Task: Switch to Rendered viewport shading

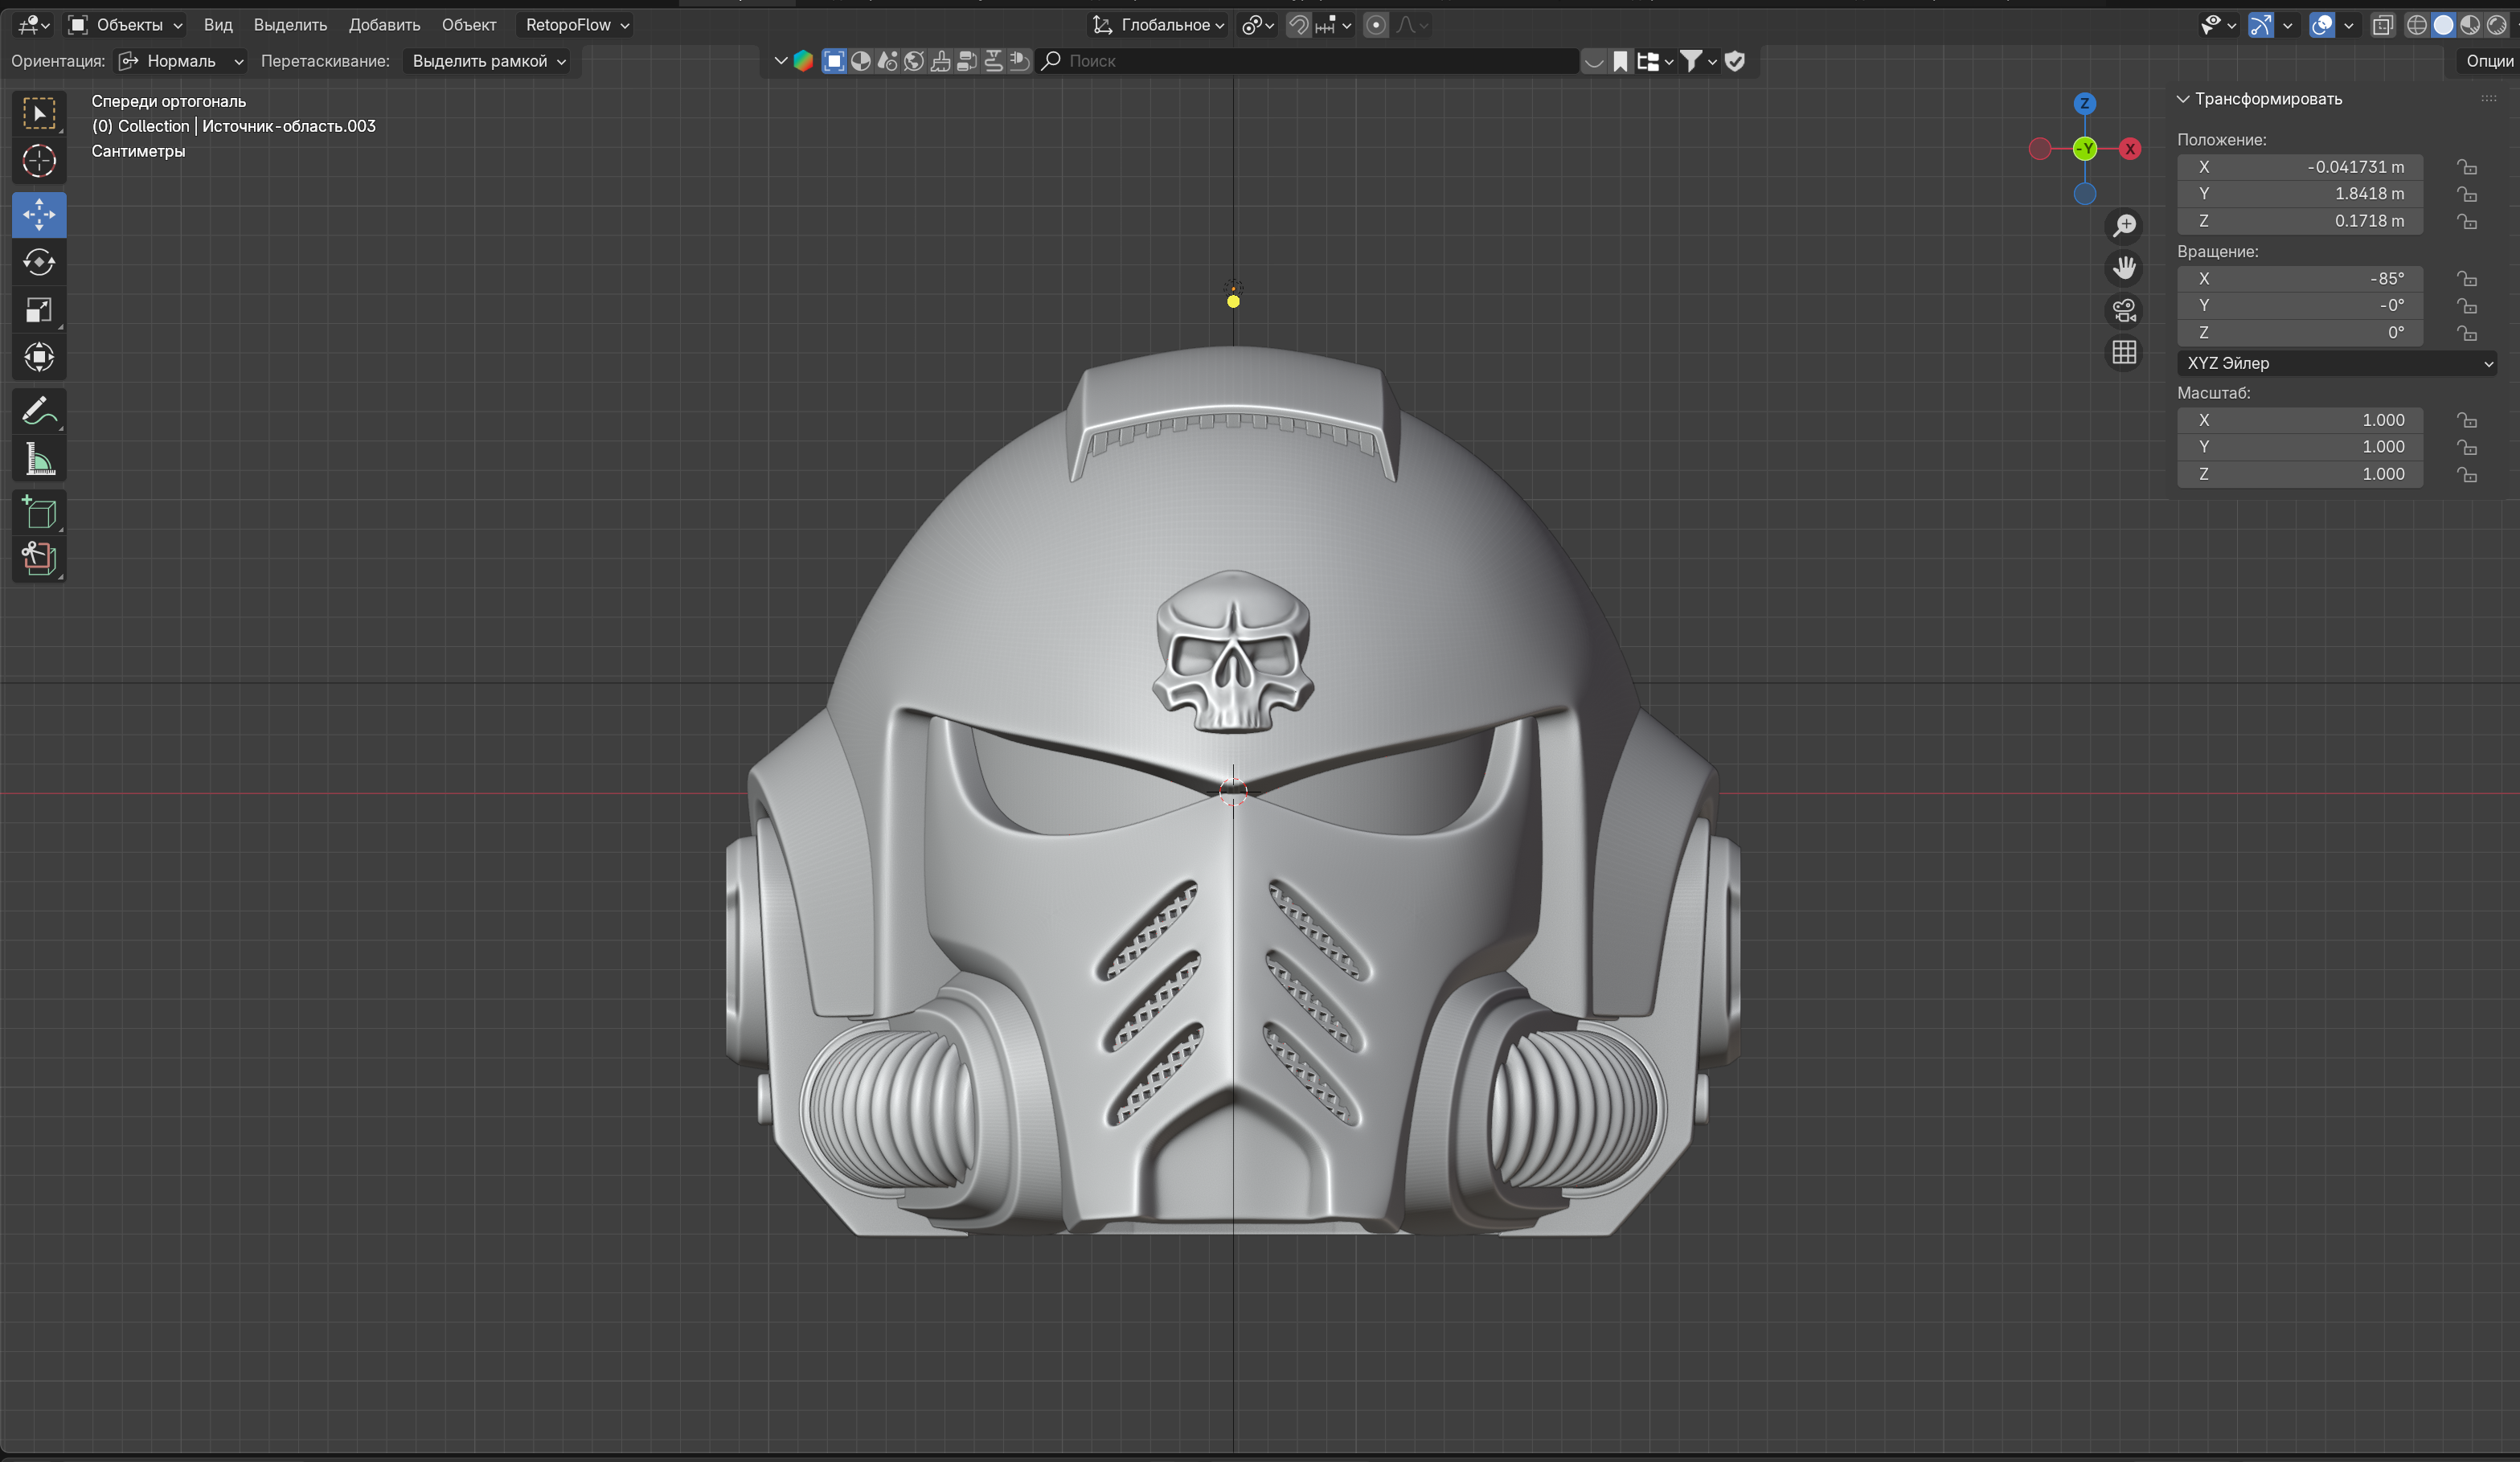Action: (2497, 25)
